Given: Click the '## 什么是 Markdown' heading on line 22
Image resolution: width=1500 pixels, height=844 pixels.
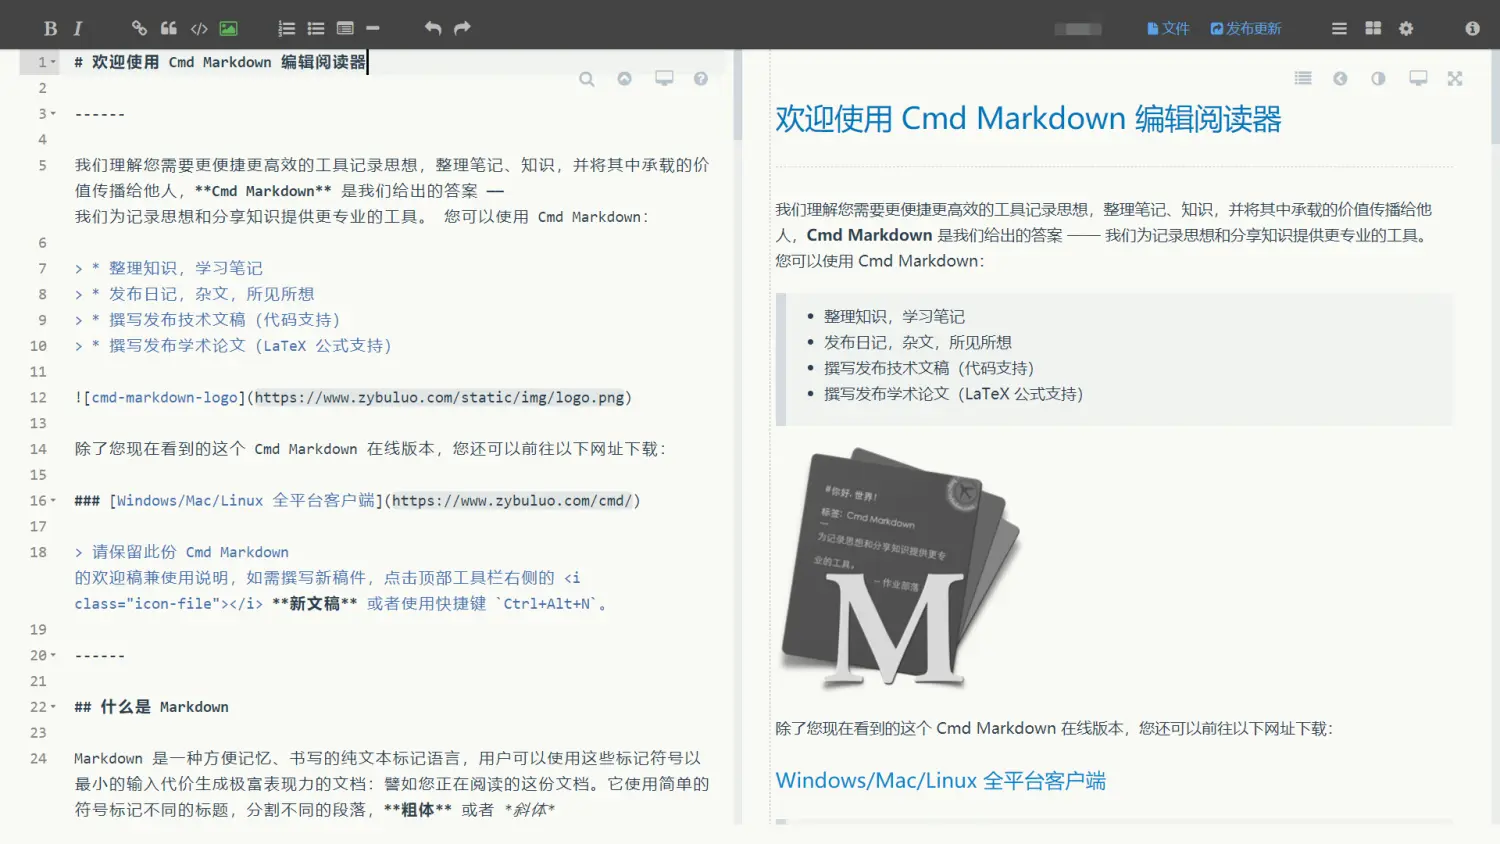Looking at the screenshot, I should click(151, 707).
